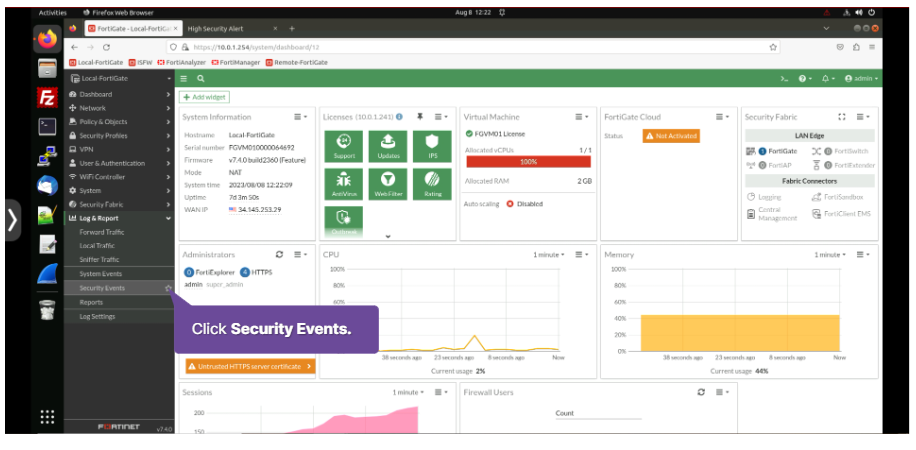The width and height of the screenshot is (916, 450).
Task: Expand the Security Fabric widget fullscreen
Action: (842, 117)
